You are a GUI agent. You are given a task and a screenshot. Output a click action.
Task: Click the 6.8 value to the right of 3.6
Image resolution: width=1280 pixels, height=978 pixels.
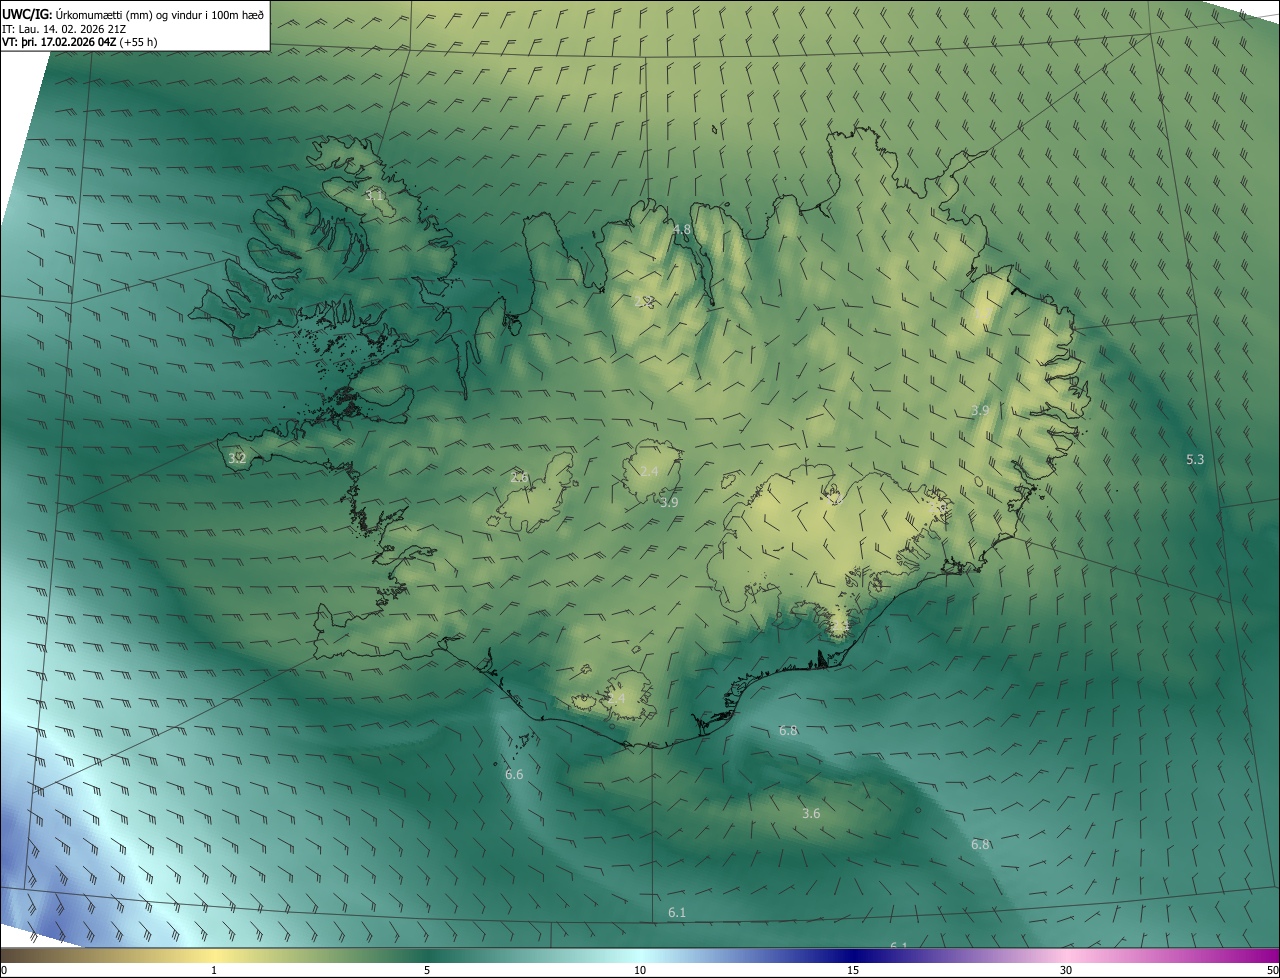tap(980, 844)
